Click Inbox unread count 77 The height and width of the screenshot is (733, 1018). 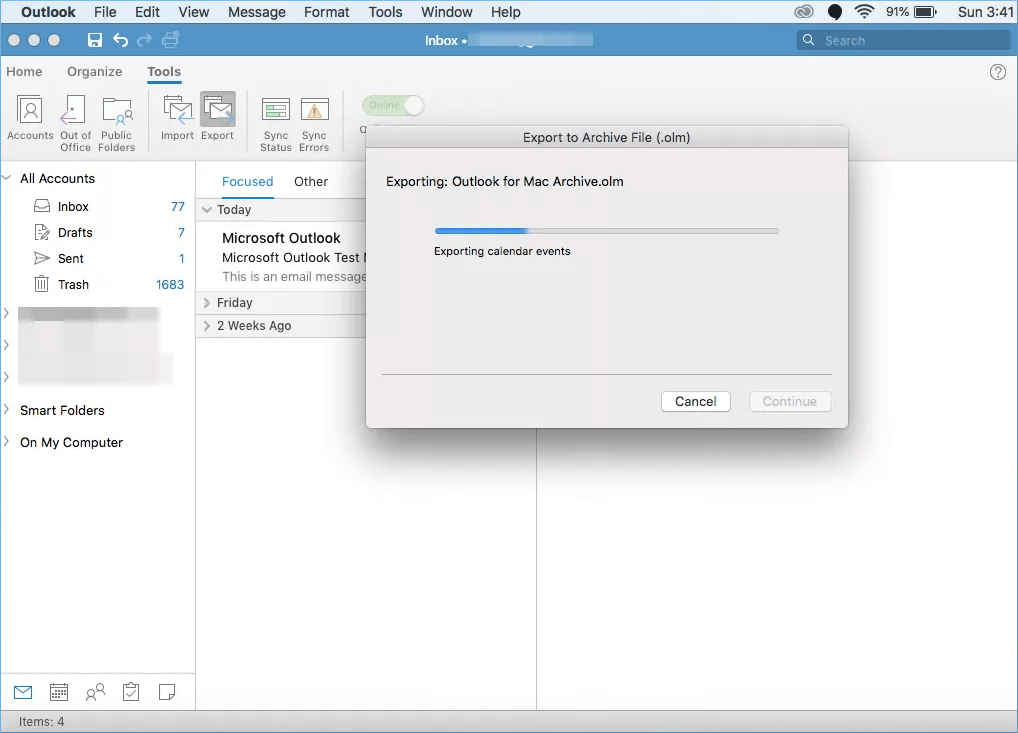tap(178, 206)
